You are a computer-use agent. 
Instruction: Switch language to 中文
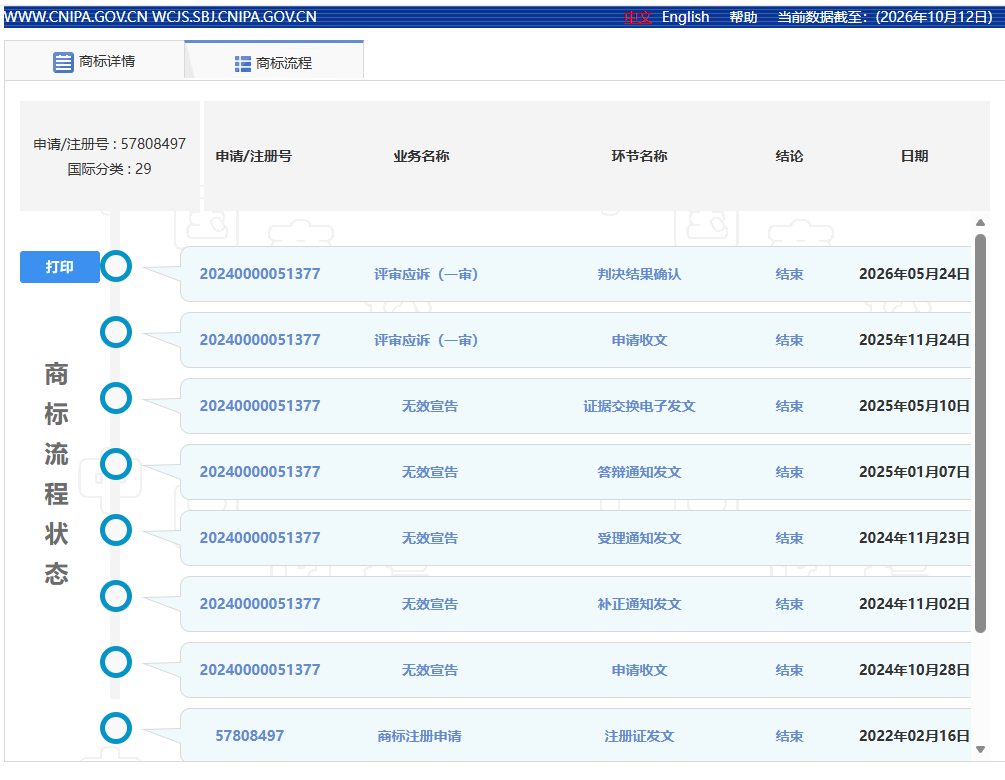point(638,17)
